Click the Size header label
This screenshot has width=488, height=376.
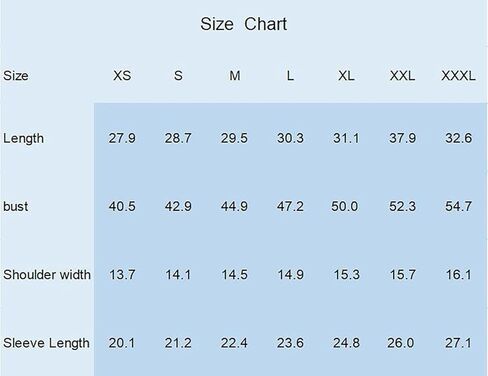tap(16, 76)
